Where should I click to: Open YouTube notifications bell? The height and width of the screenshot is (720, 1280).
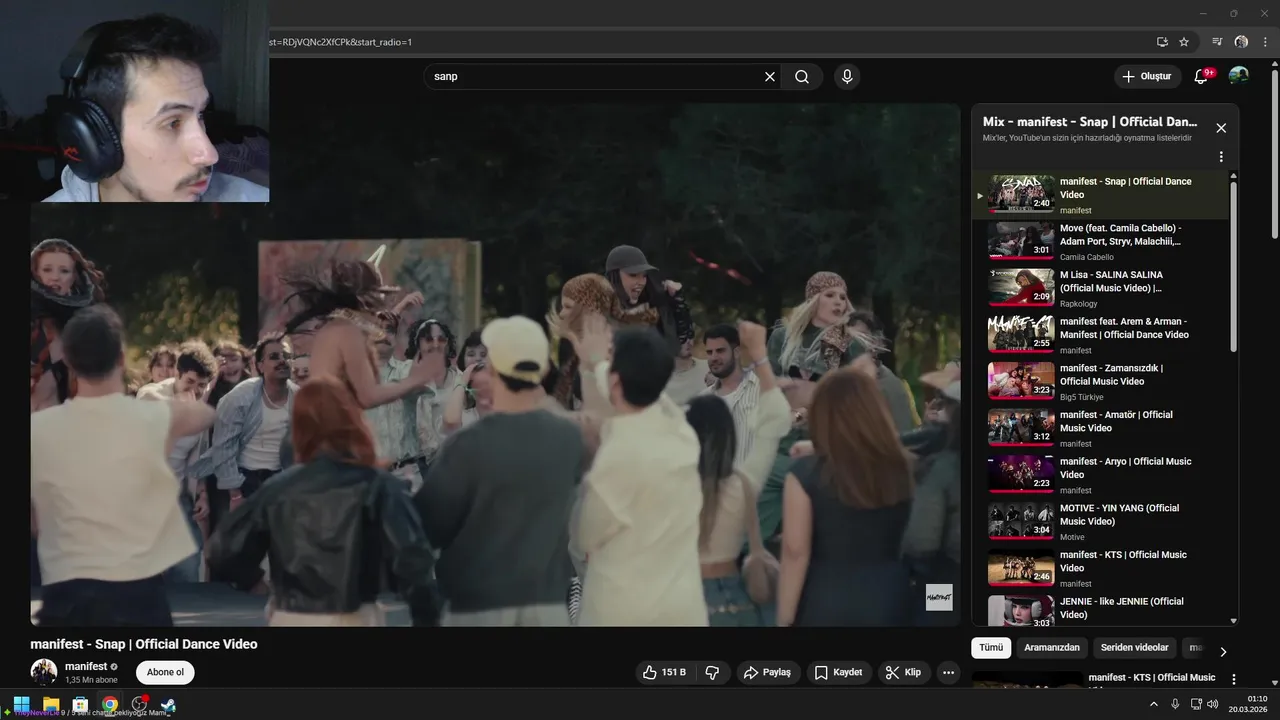[x=1202, y=76]
